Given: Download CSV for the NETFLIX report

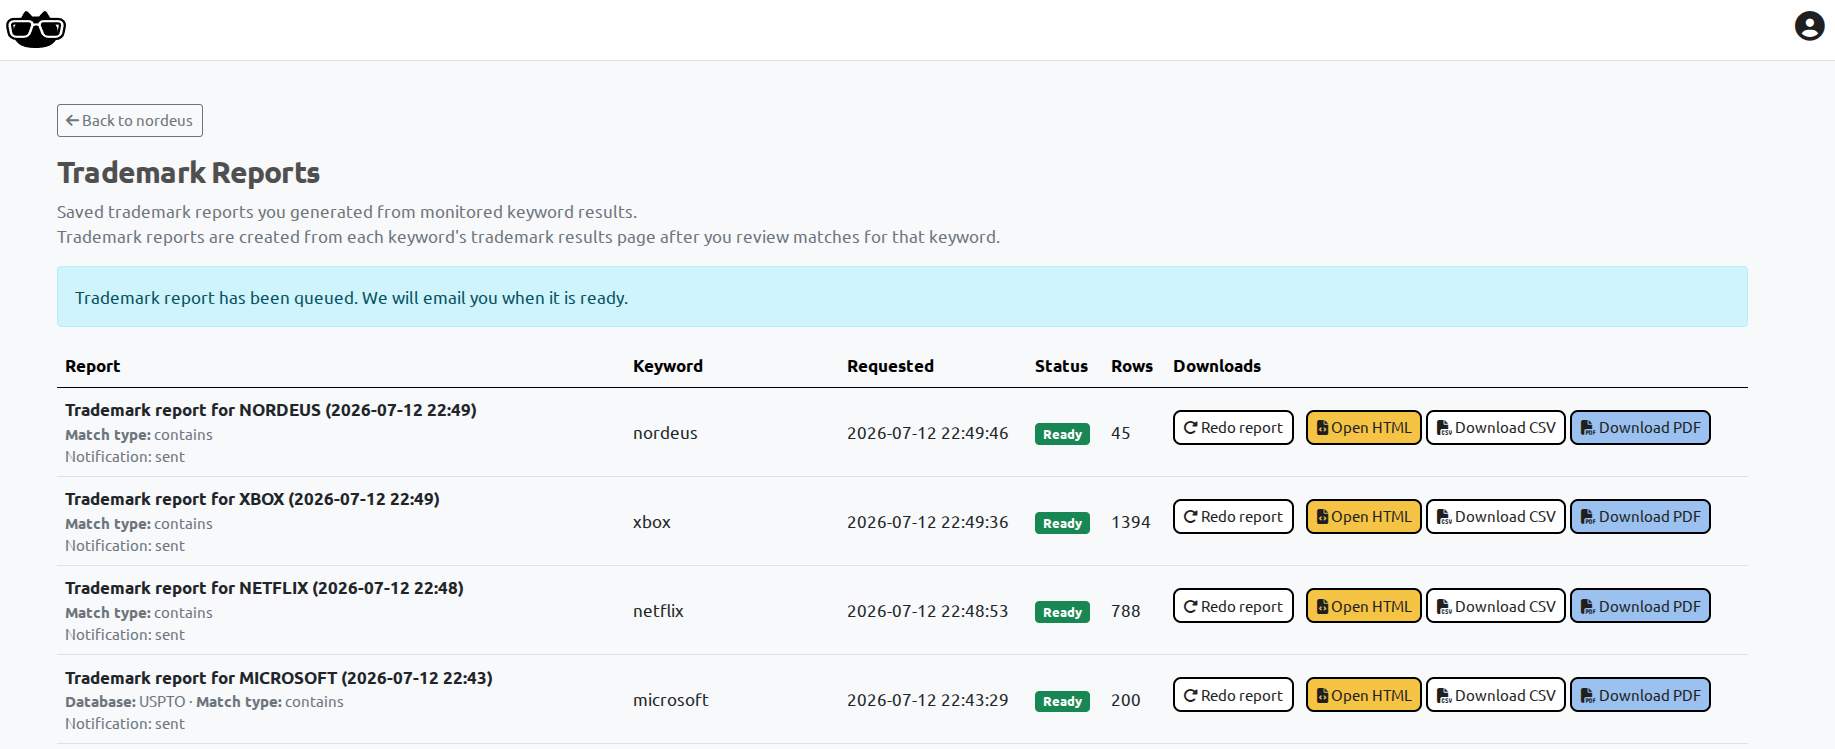Looking at the screenshot, I should [1495, 606].
